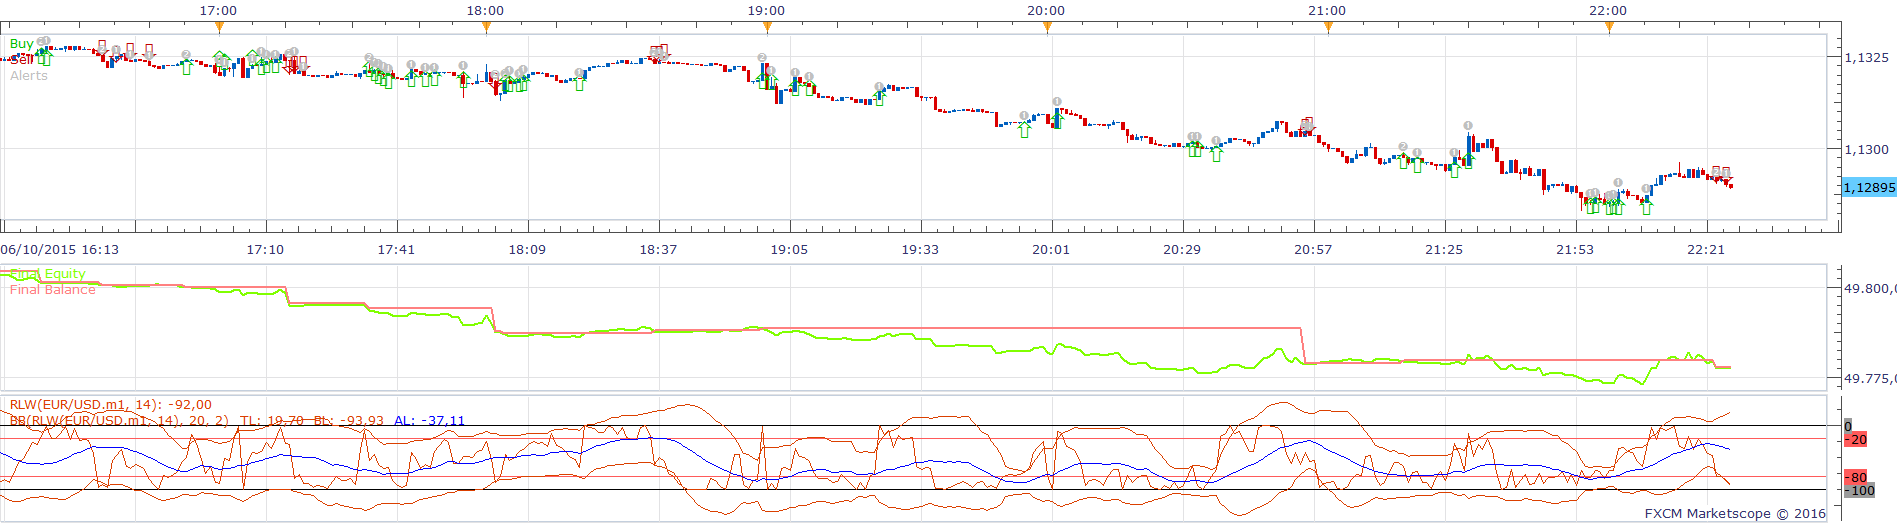The image size is (1899, 523).
Task: Click the 21:53 time axis label
Action: (1575, 250)
